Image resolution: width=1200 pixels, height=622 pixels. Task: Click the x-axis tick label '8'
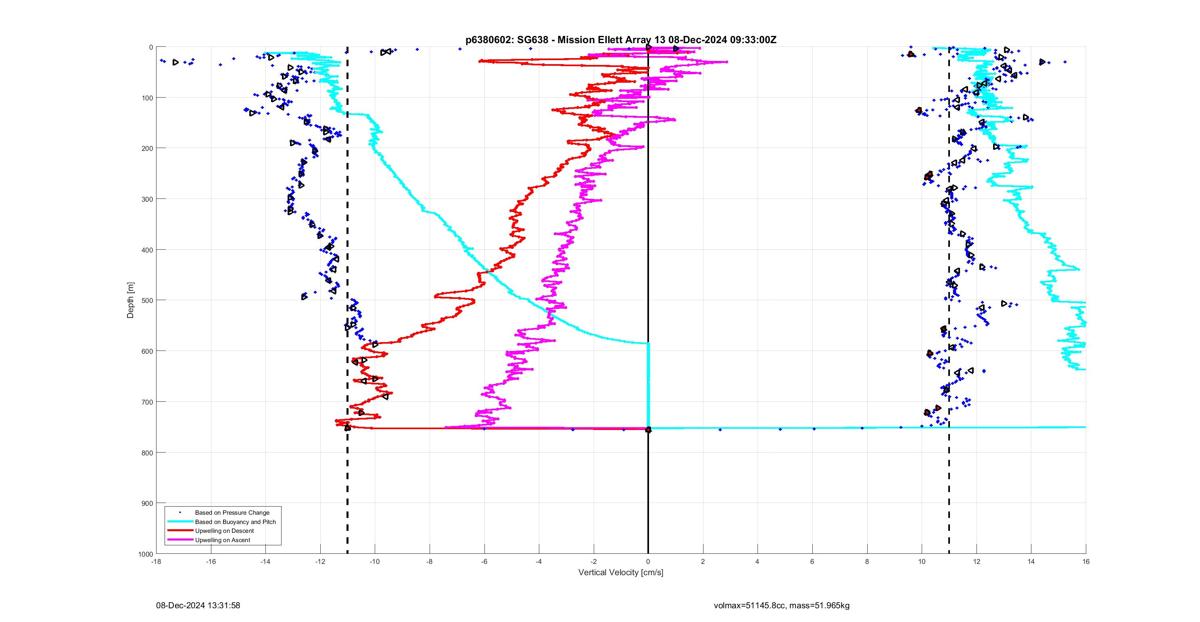coord(867,561)
